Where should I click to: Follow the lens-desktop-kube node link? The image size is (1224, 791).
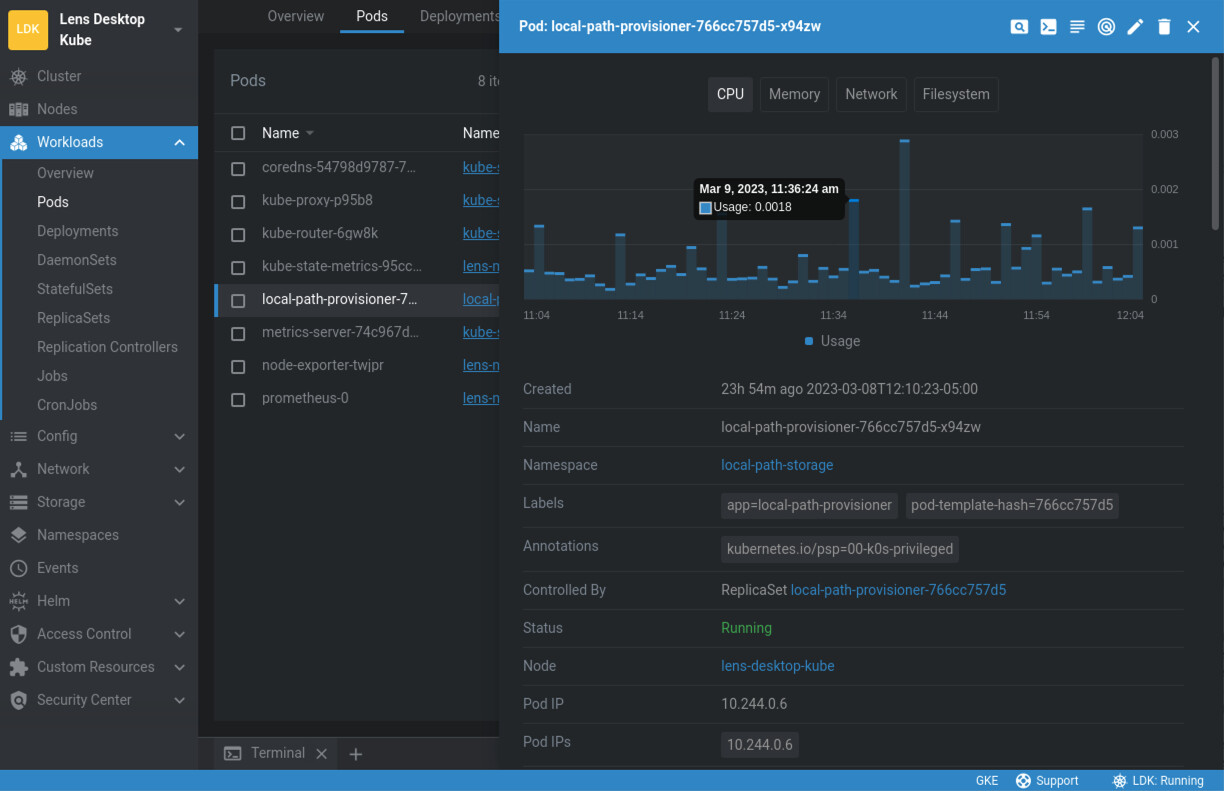[777, 666]
